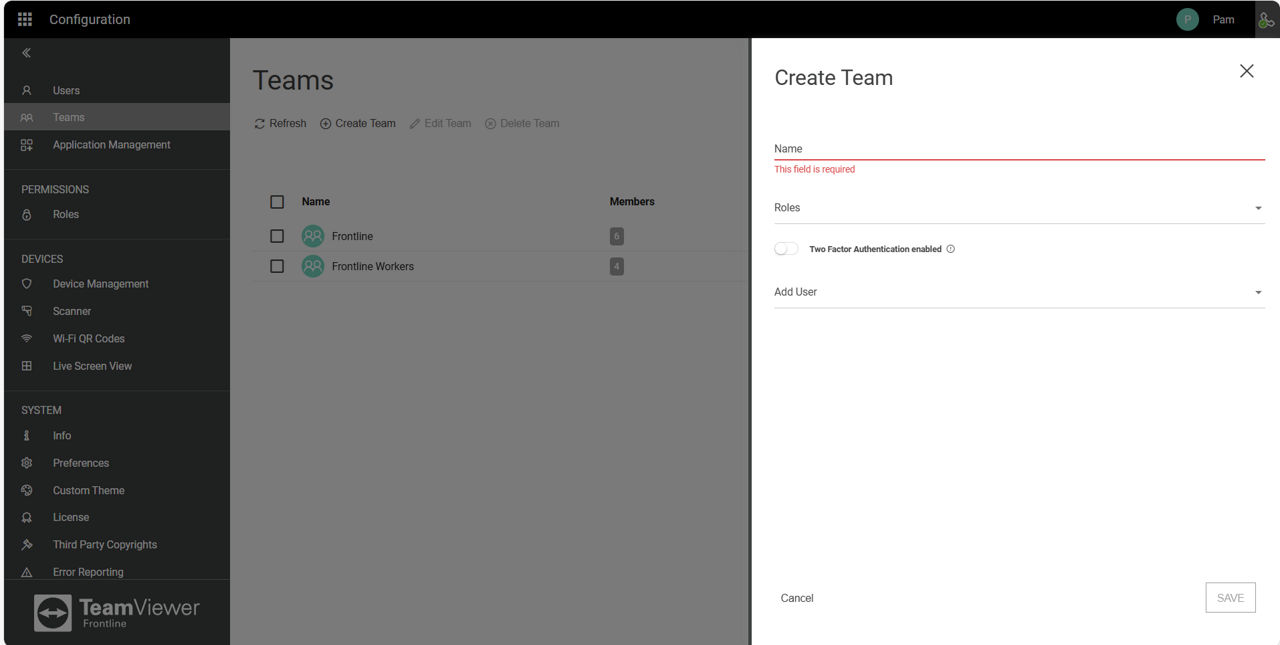Select Wi-Fi QR Codes in the sidebar
1280x645 pixels.
(87, 338)
